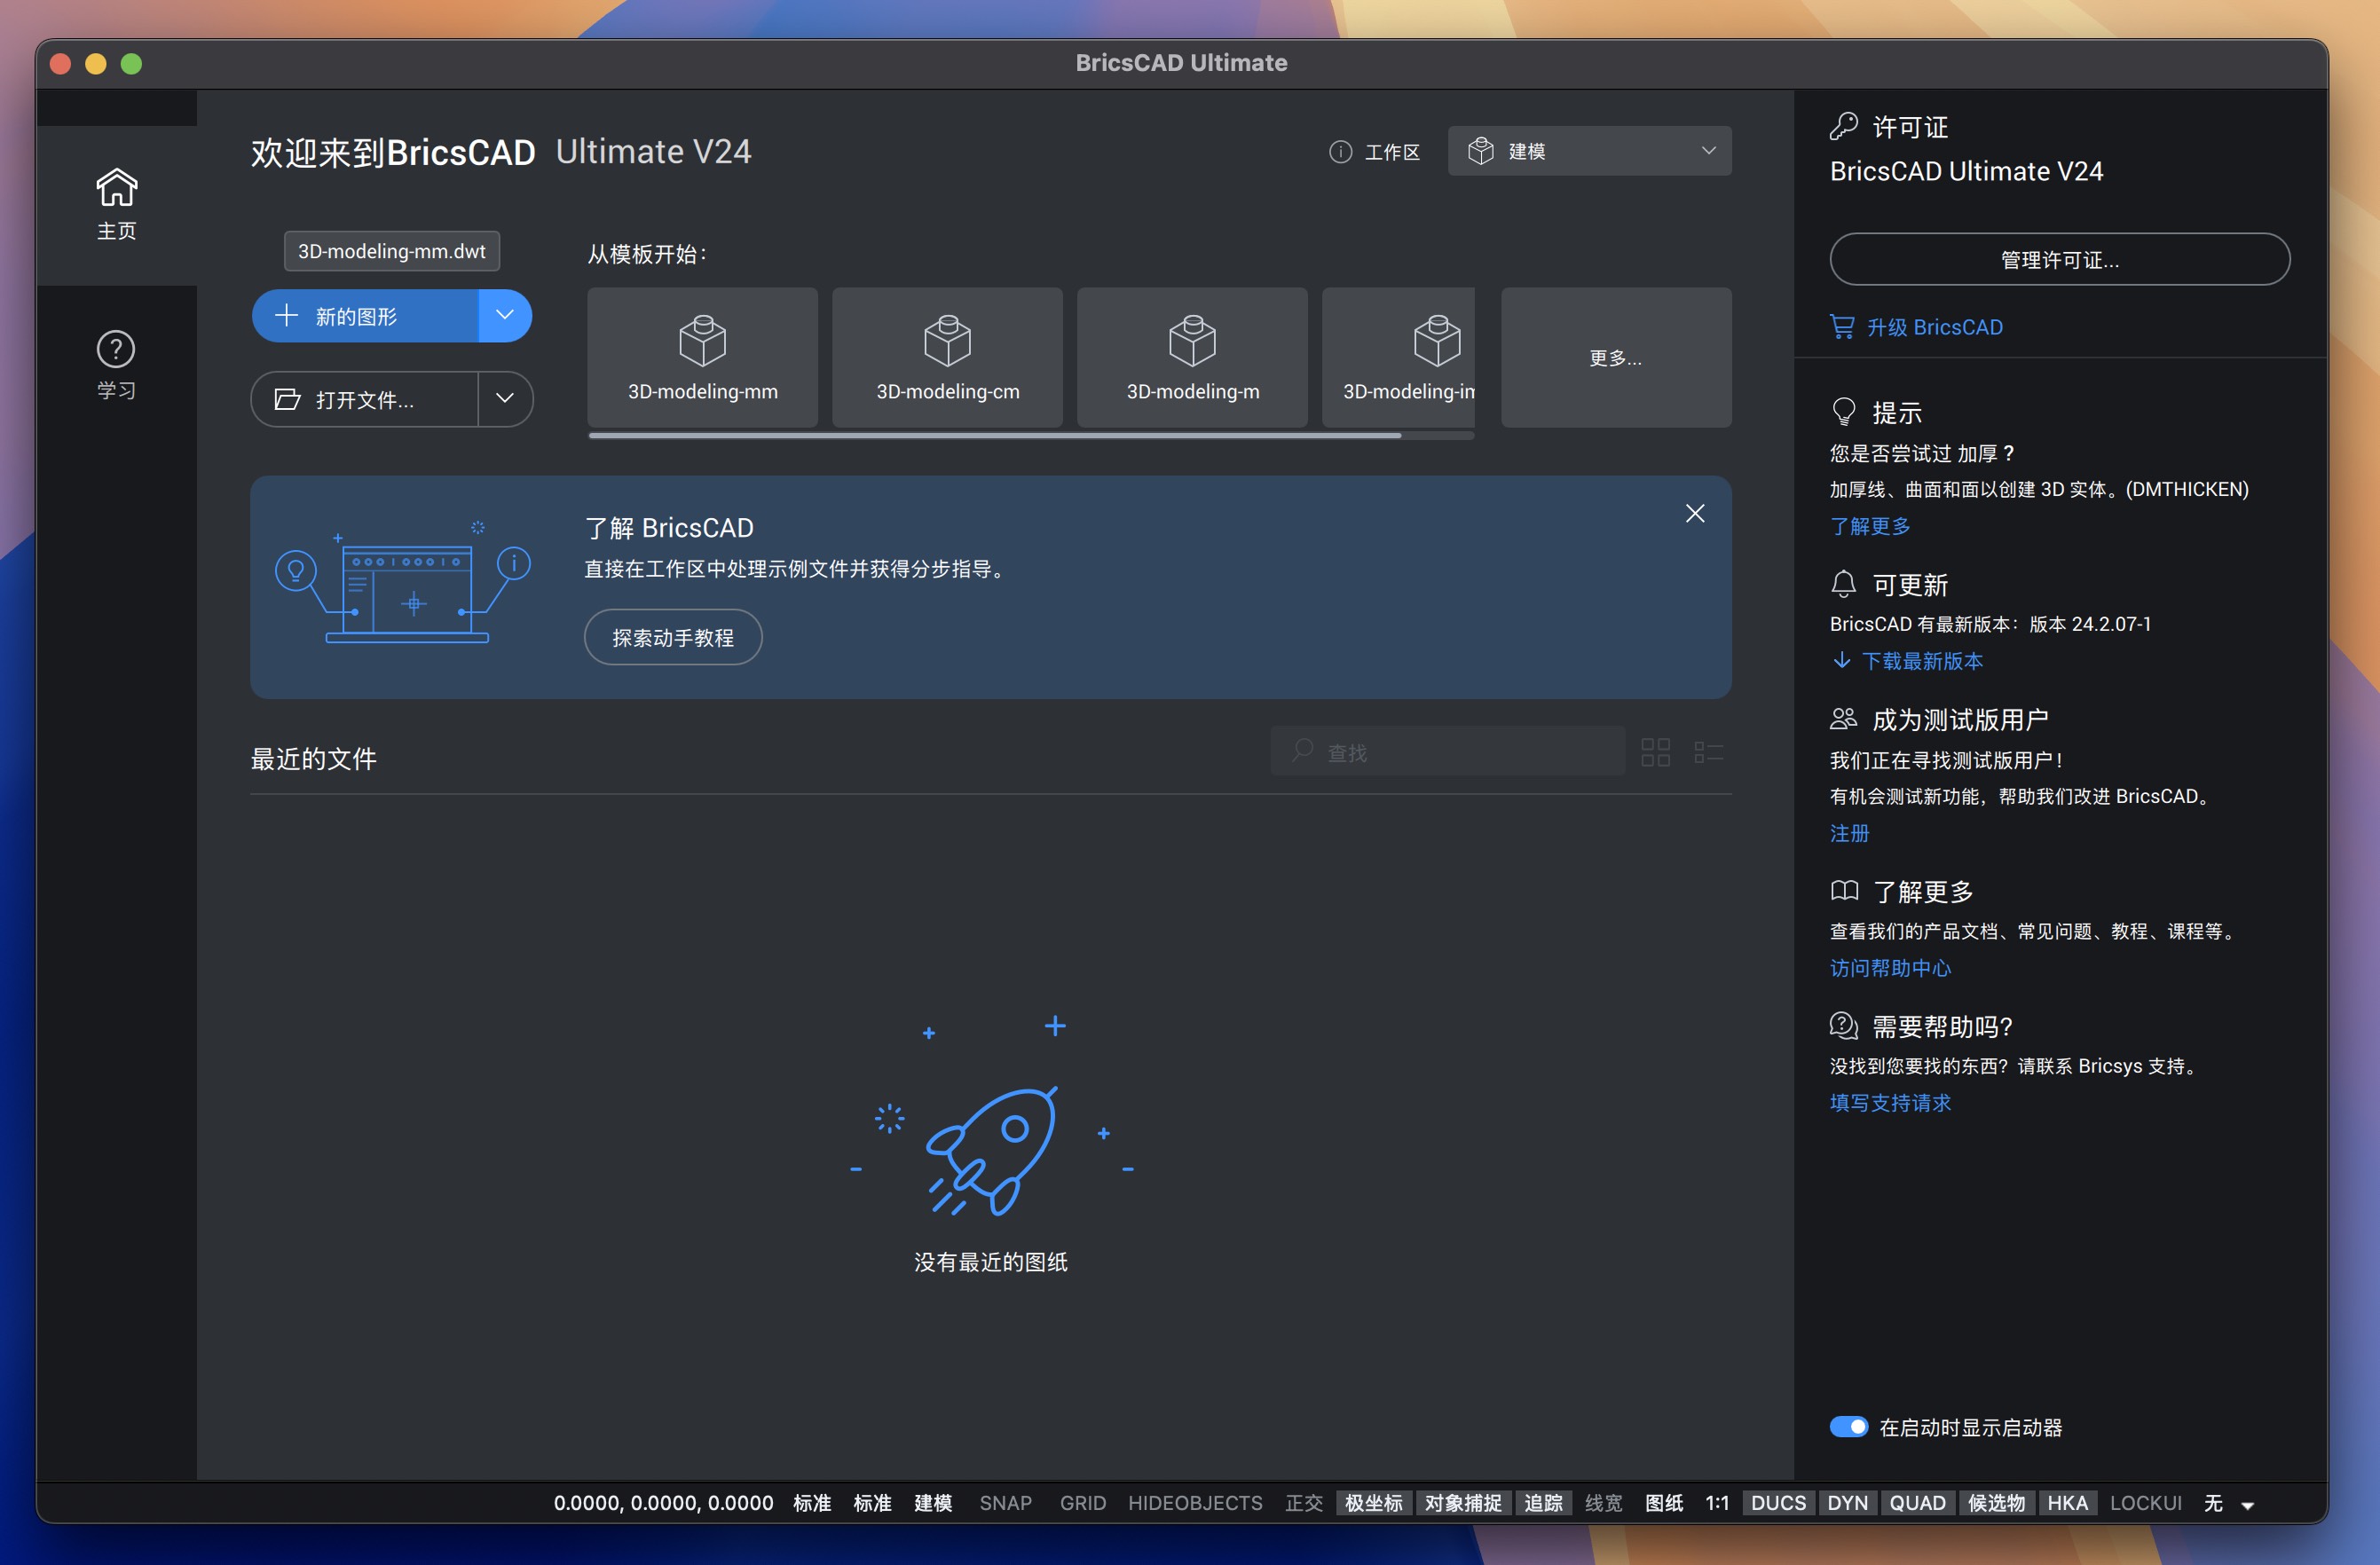This screenshot has width=2380, height=1565.
Task: Click the folder icon on 打开文件 button
Action: pos(287,400)
